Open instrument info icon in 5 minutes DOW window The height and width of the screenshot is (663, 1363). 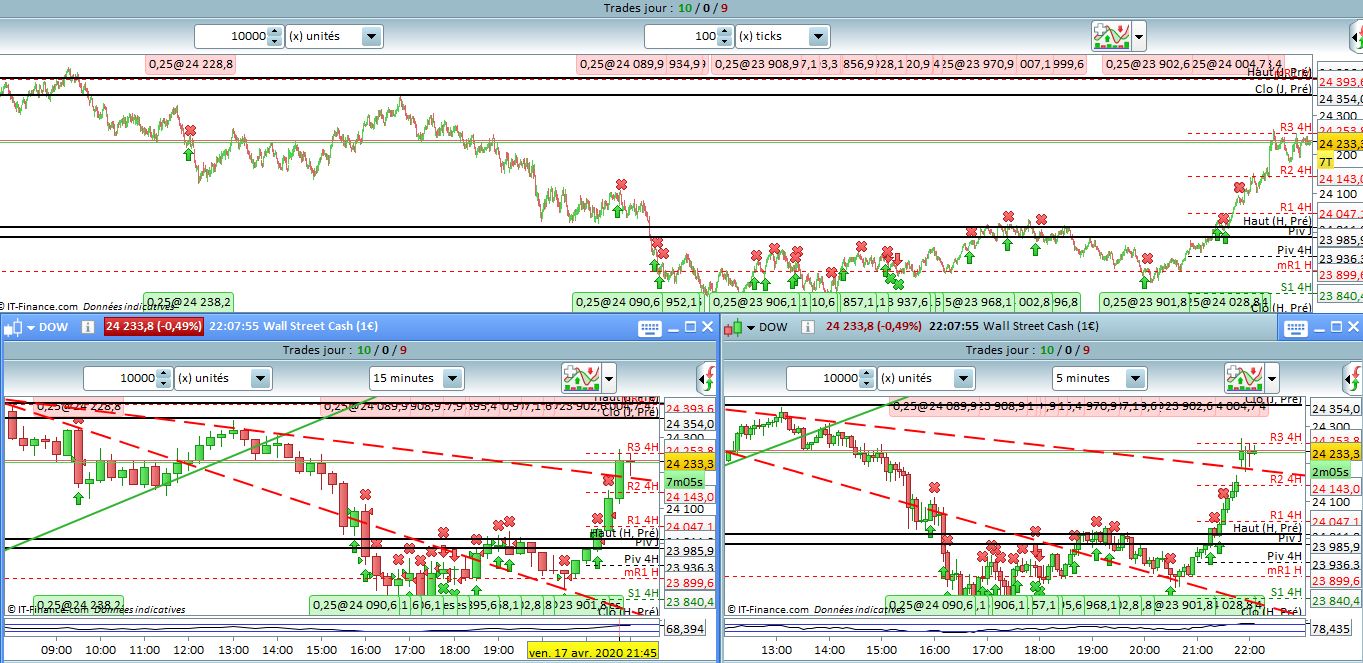808,326
